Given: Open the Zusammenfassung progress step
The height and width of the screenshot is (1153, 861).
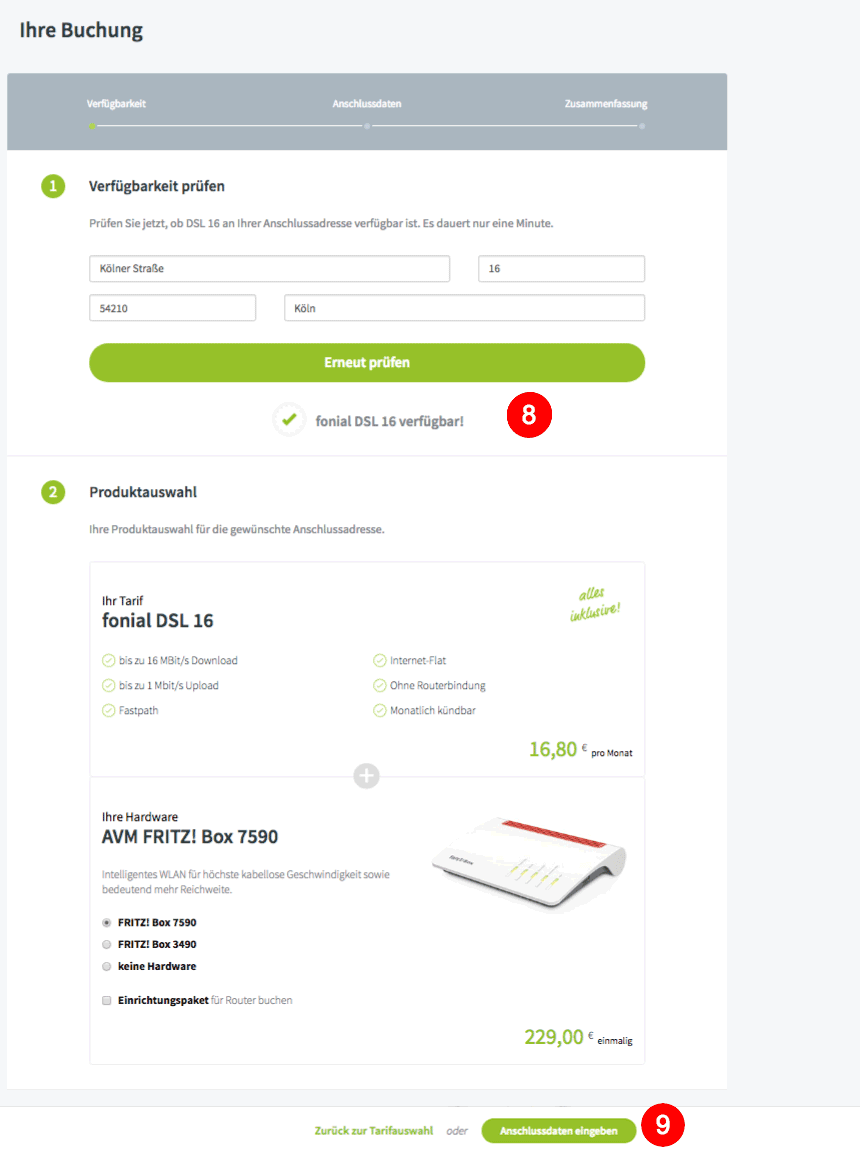Looking at the screenshot, I should pos(606,104).
